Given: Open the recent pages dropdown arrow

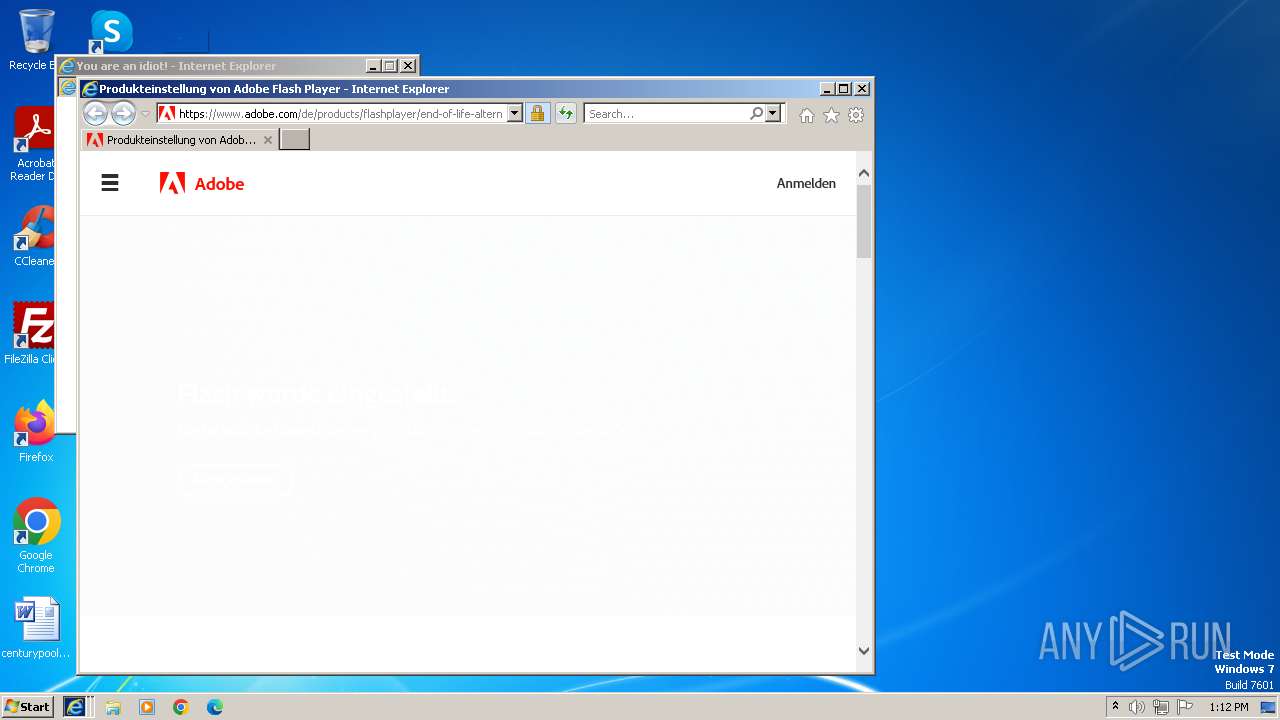Looking at the screenshot, I should (x=145, y=114).
